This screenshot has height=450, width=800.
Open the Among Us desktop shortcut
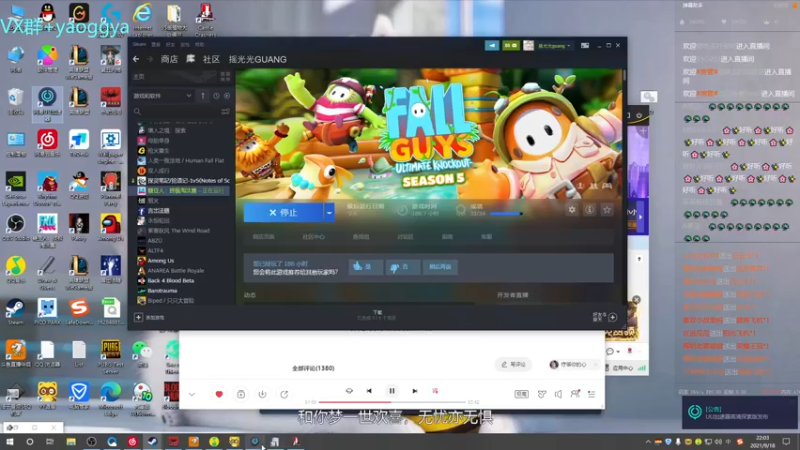[x=111, y=228]
